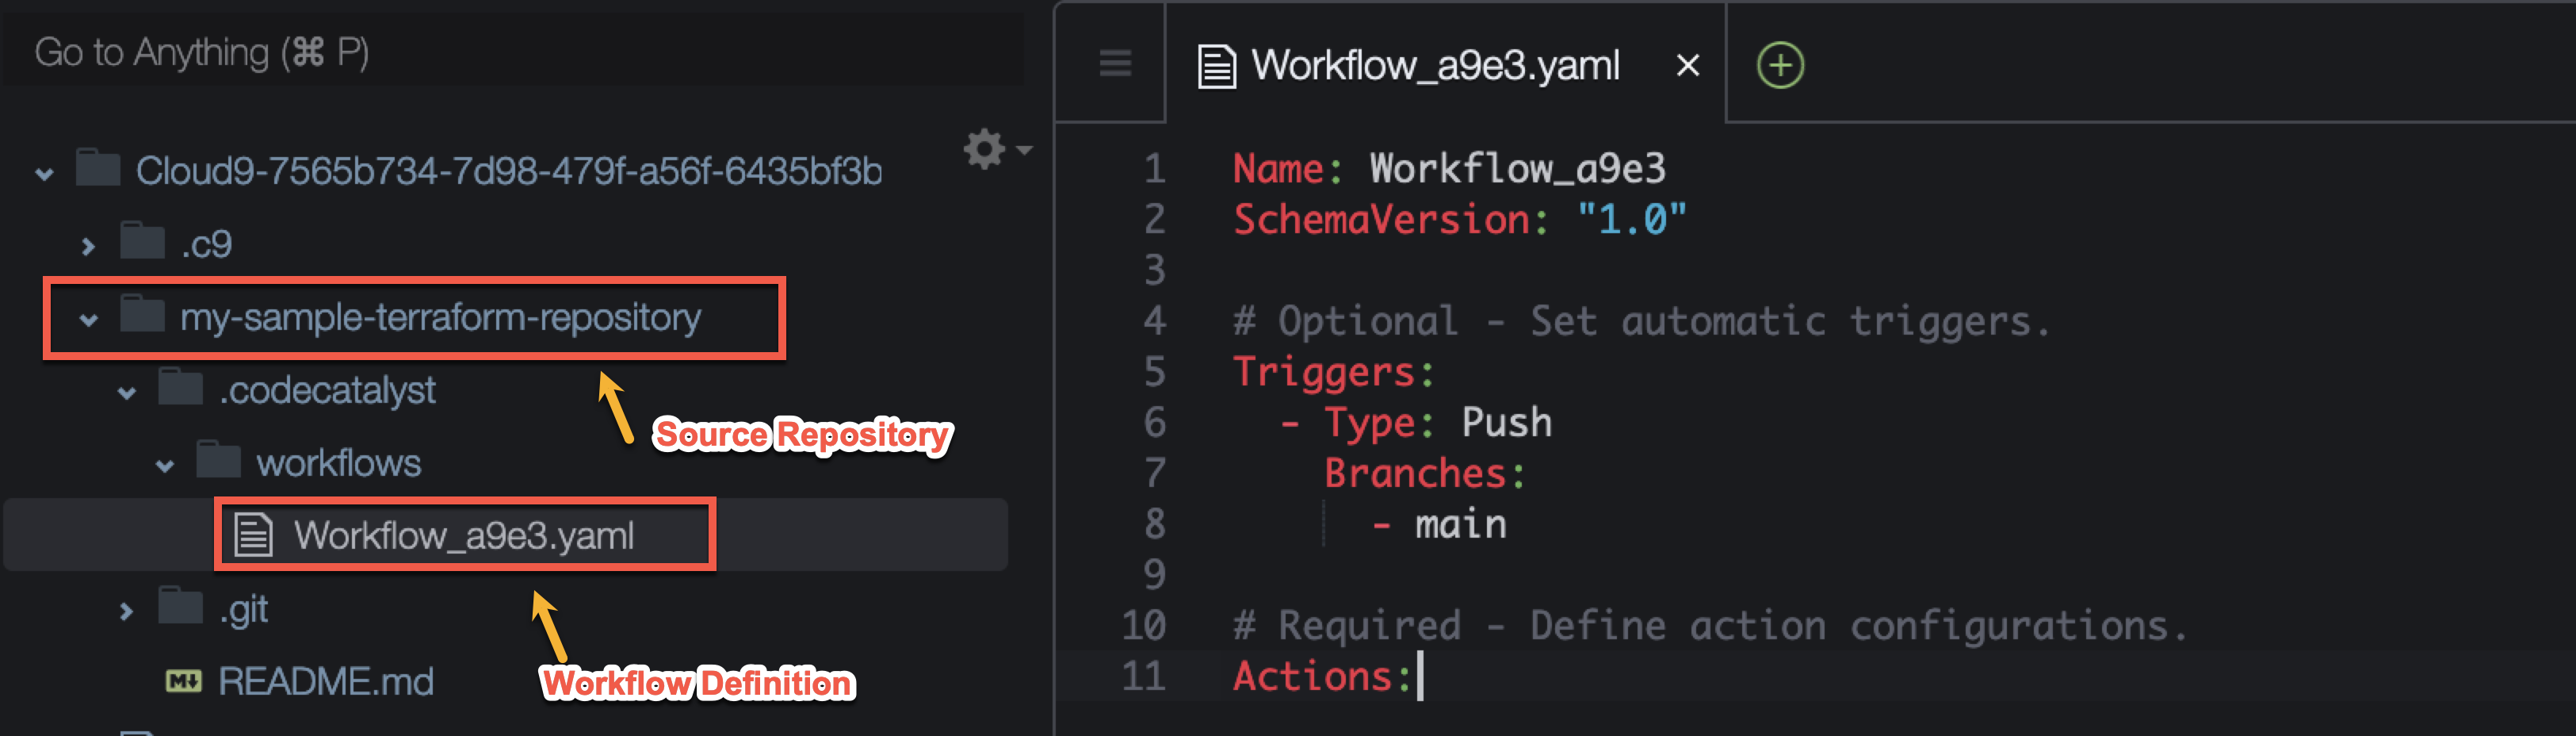
Task: Open a new editor tab with the plus icon
Action: [1779, 66]
